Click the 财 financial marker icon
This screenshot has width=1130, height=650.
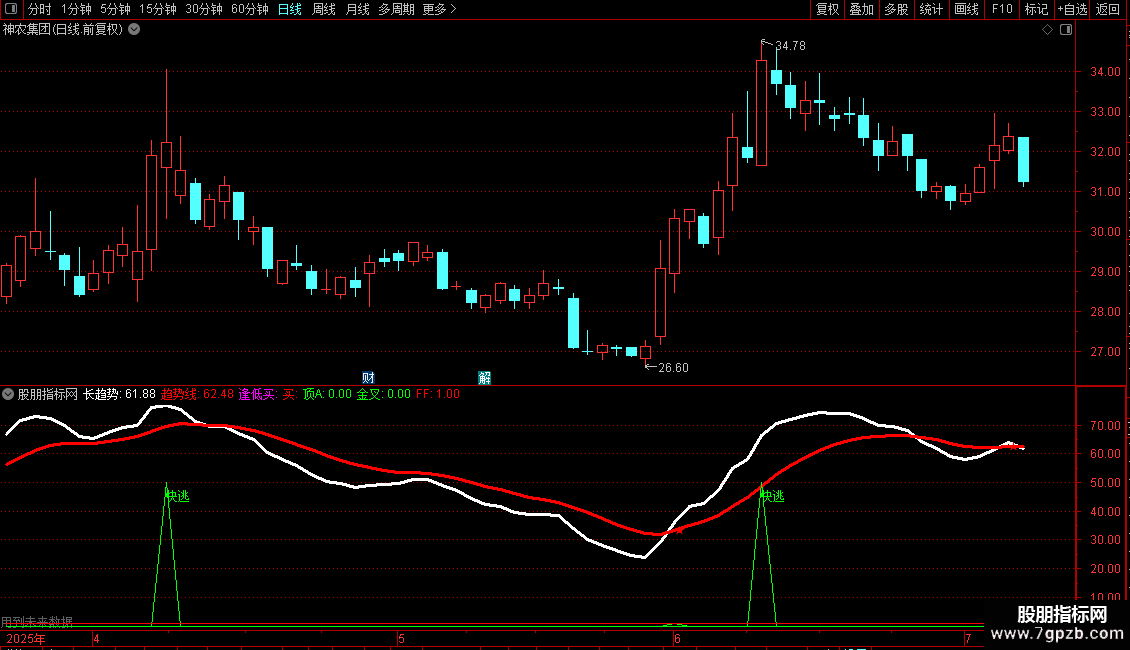368,378
